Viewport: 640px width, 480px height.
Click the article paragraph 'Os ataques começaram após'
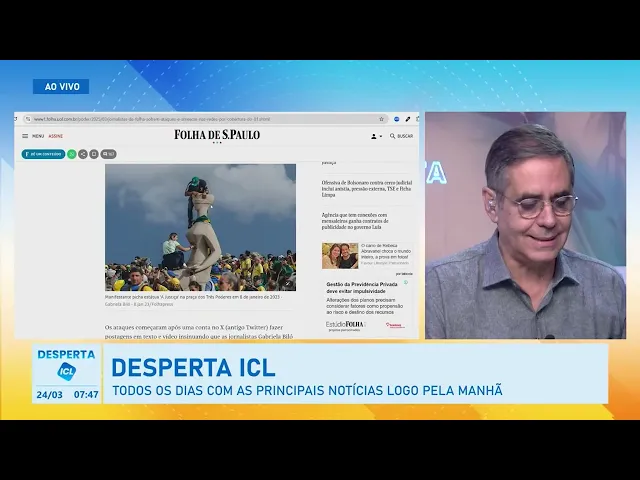point(199,332)
